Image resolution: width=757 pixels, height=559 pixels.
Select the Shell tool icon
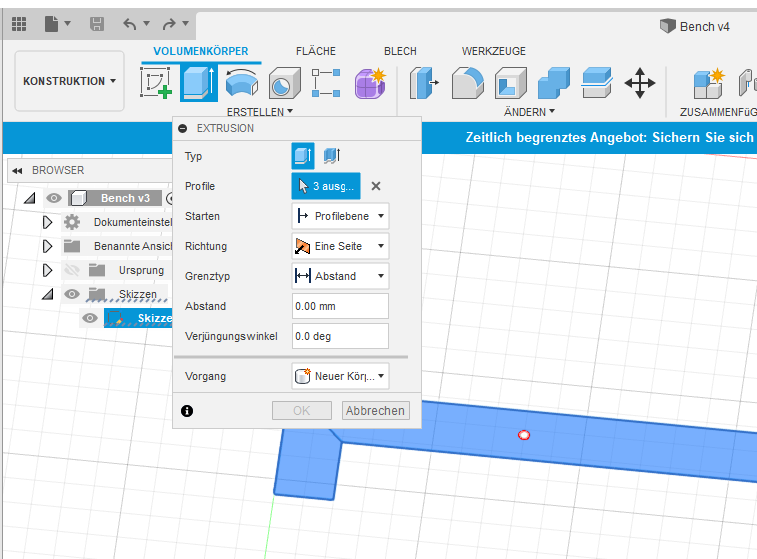click(510, 83)
